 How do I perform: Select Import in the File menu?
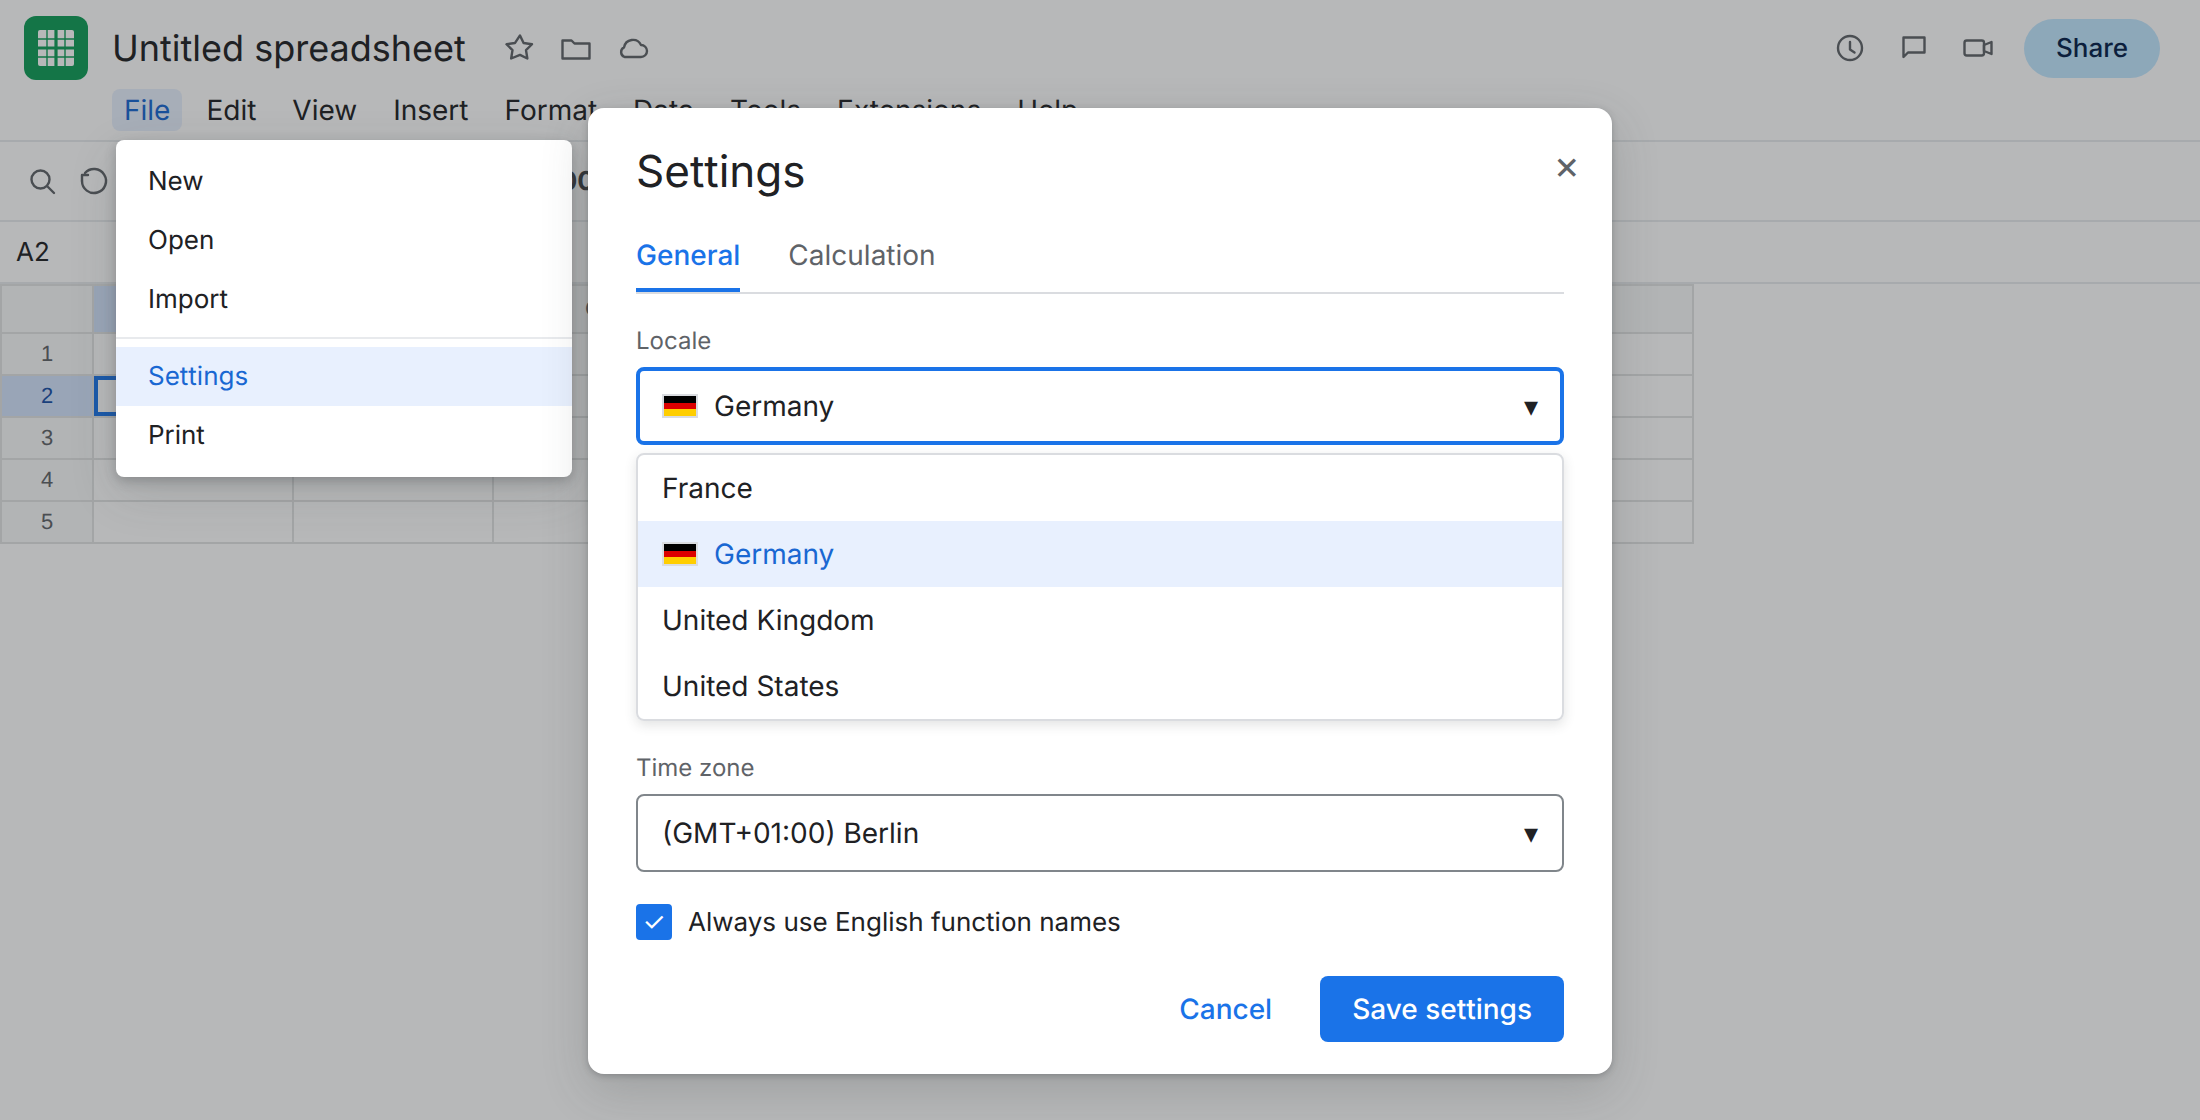pyautogui.click(x=344, y=299)
